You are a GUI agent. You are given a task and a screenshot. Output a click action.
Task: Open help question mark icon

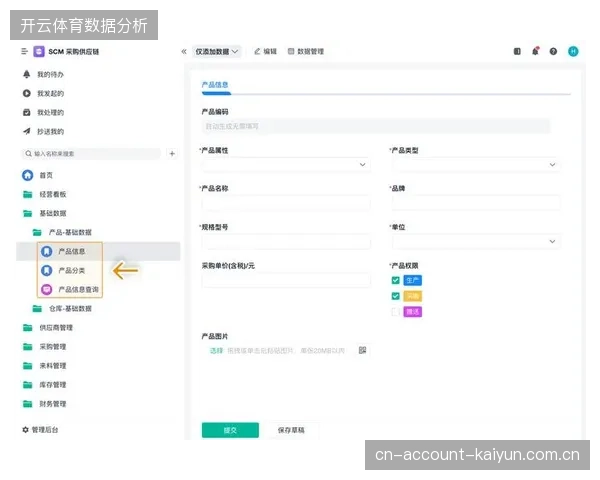pos(553,51)
